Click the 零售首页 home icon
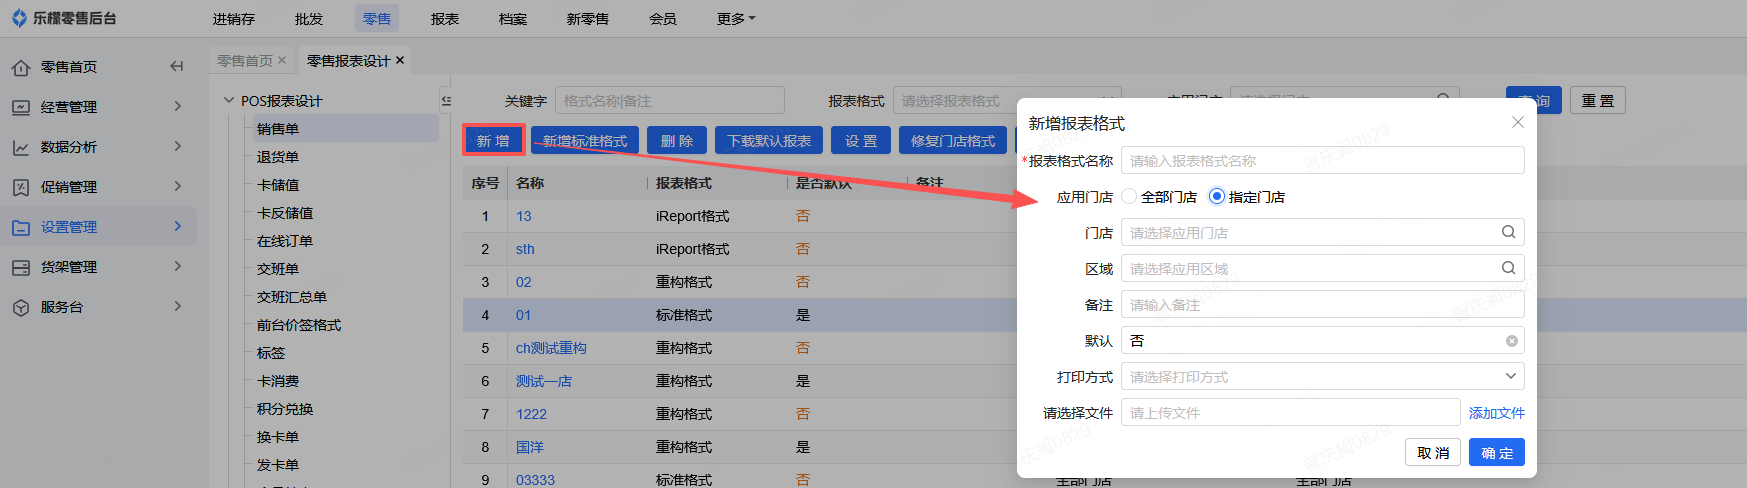 tap(21, 67)
